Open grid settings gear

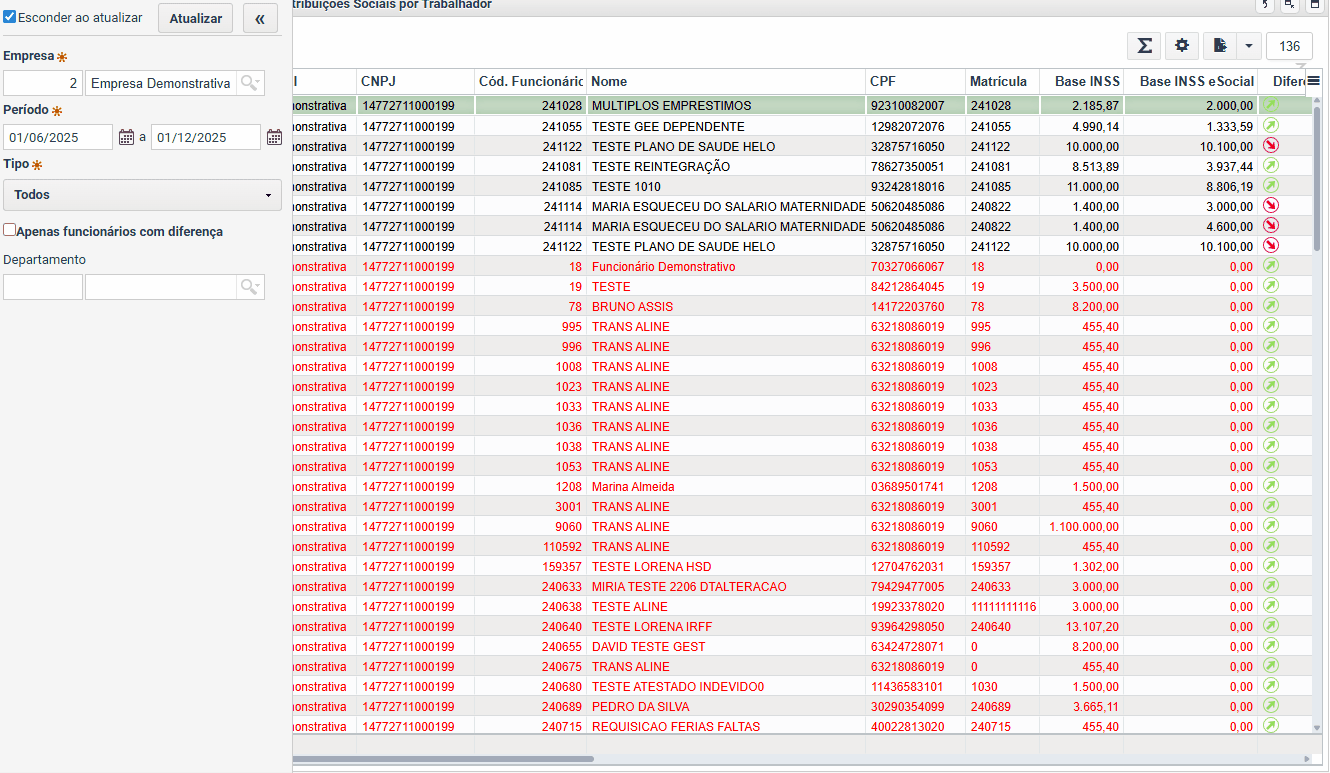[x=1181, y=46]
